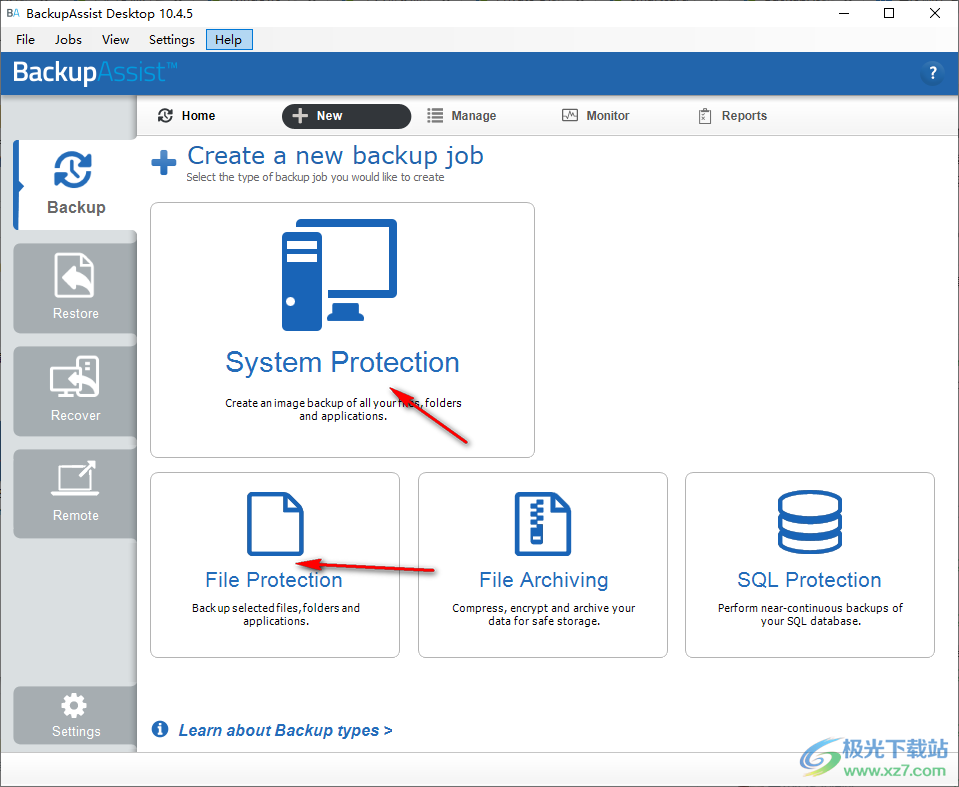The image size is (959, 787).
Task: Click the 'Create a new backup job' heading
Action: [335, 156]
